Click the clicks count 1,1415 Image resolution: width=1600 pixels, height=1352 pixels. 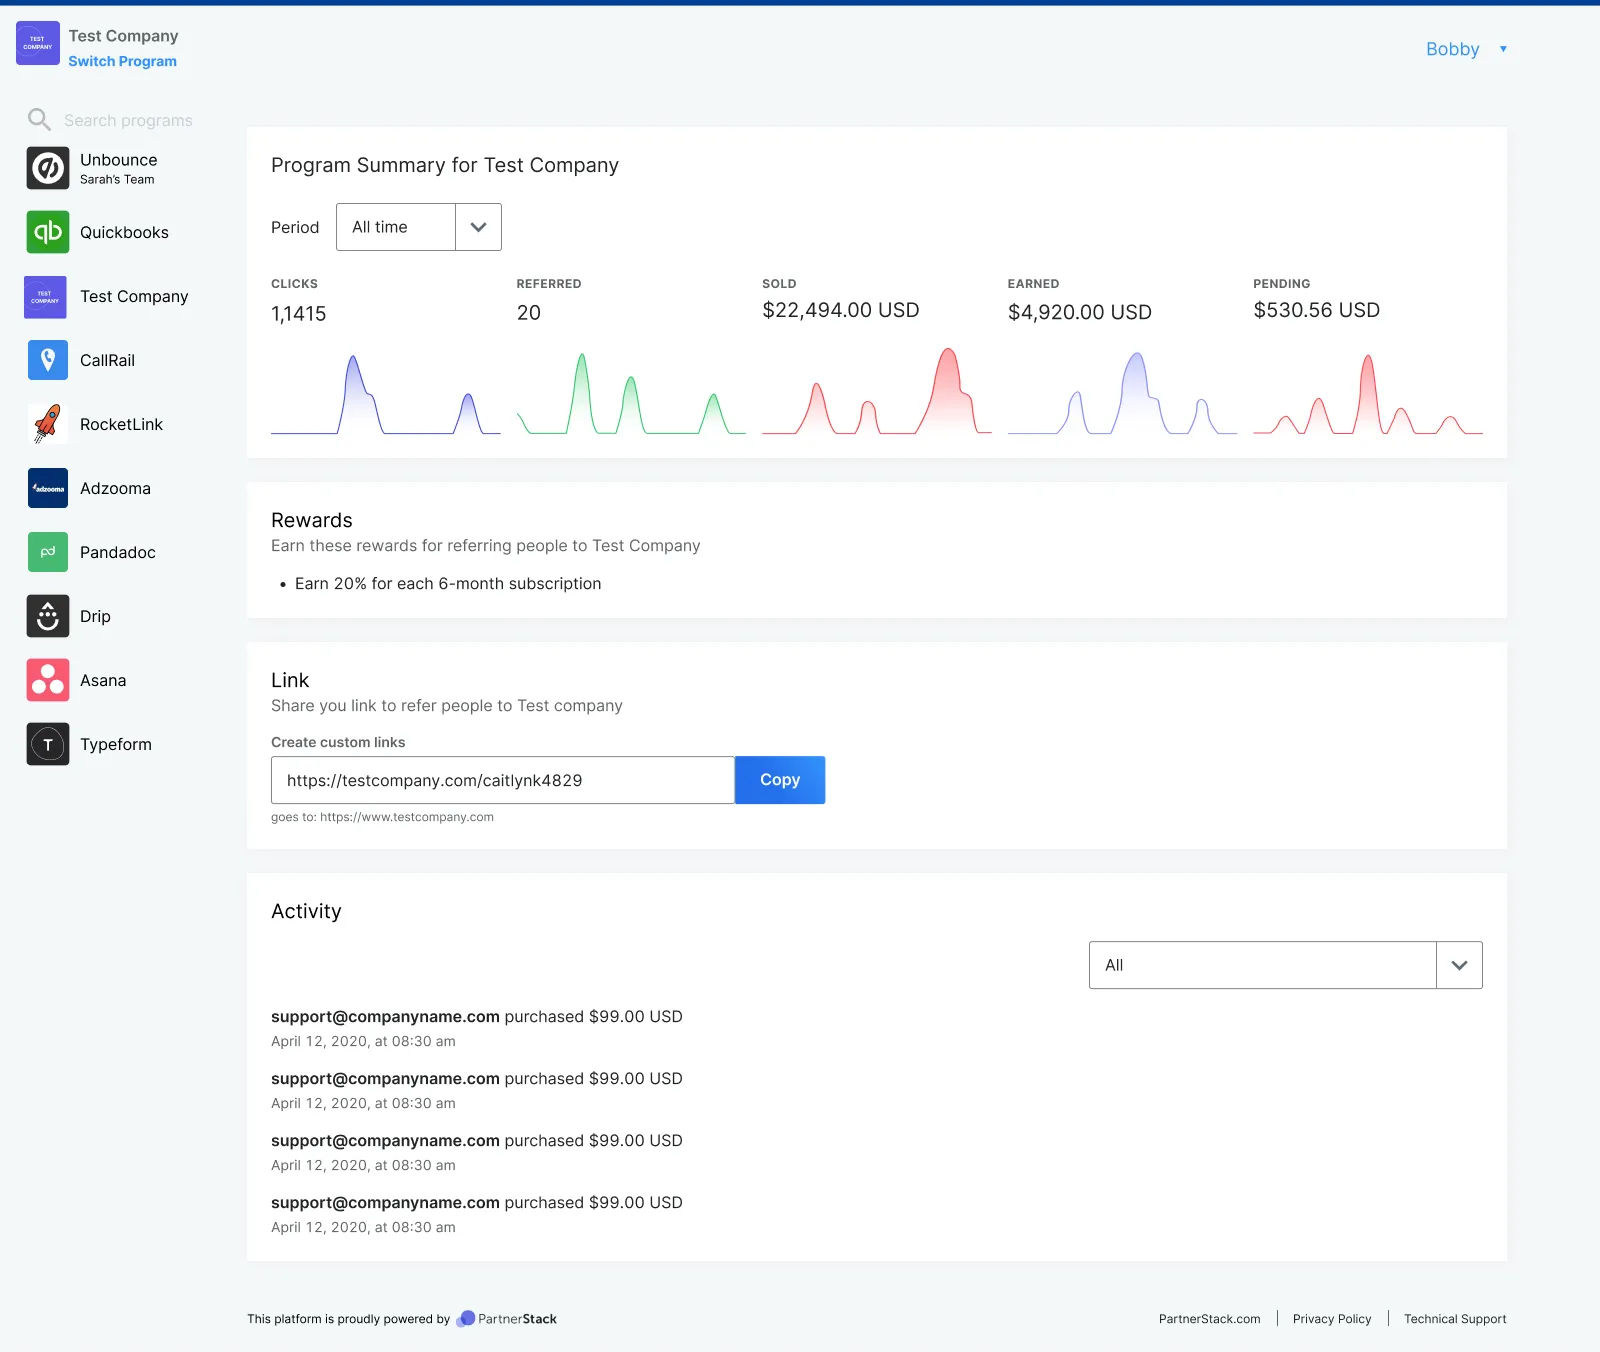(298, 314)
